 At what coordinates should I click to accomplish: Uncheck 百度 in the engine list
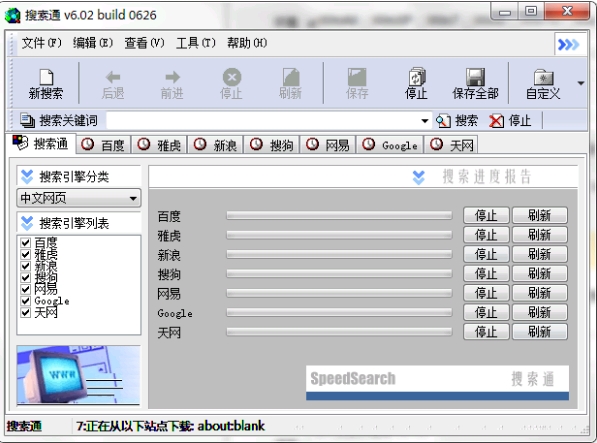pyautogui.click(x=26, y=242)
